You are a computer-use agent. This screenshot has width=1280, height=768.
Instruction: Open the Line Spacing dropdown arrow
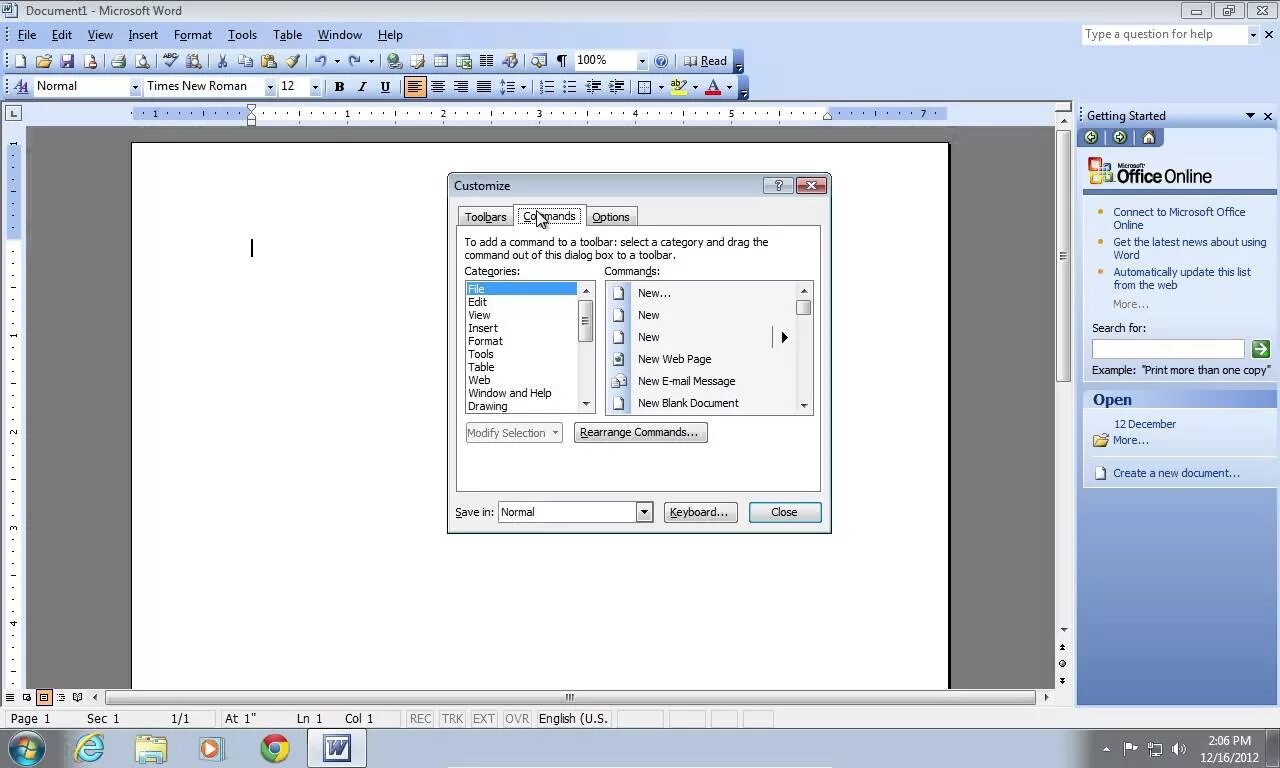tap(523, 87)
